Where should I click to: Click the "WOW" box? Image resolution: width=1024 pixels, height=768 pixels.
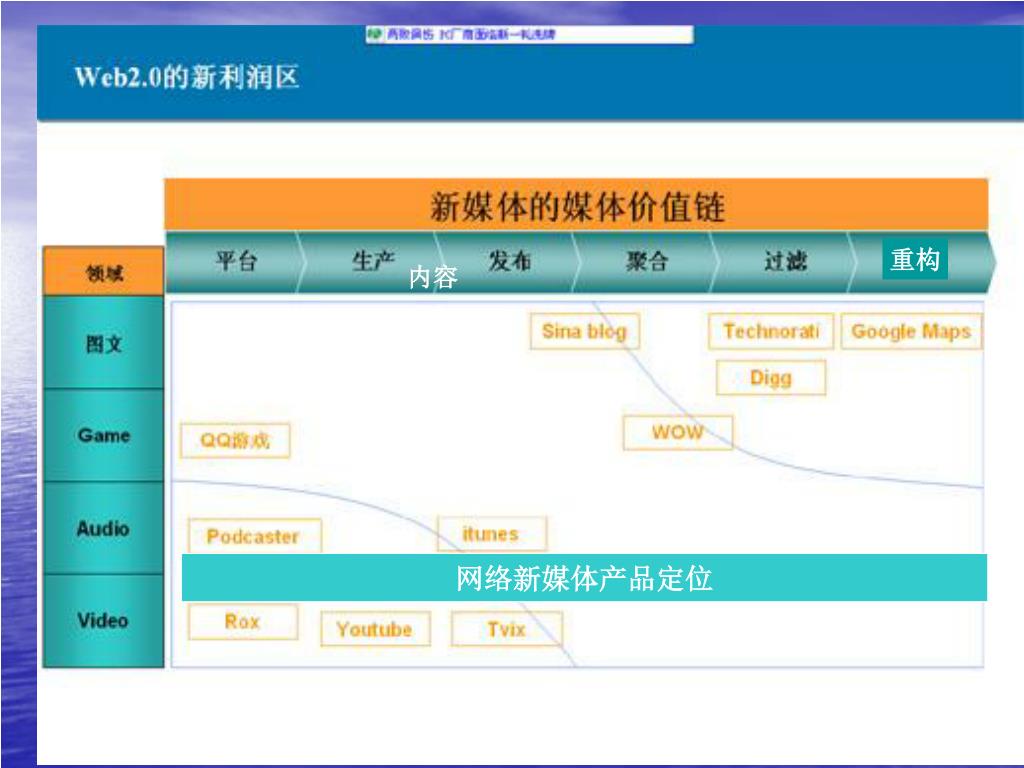(x=678, y=432)
